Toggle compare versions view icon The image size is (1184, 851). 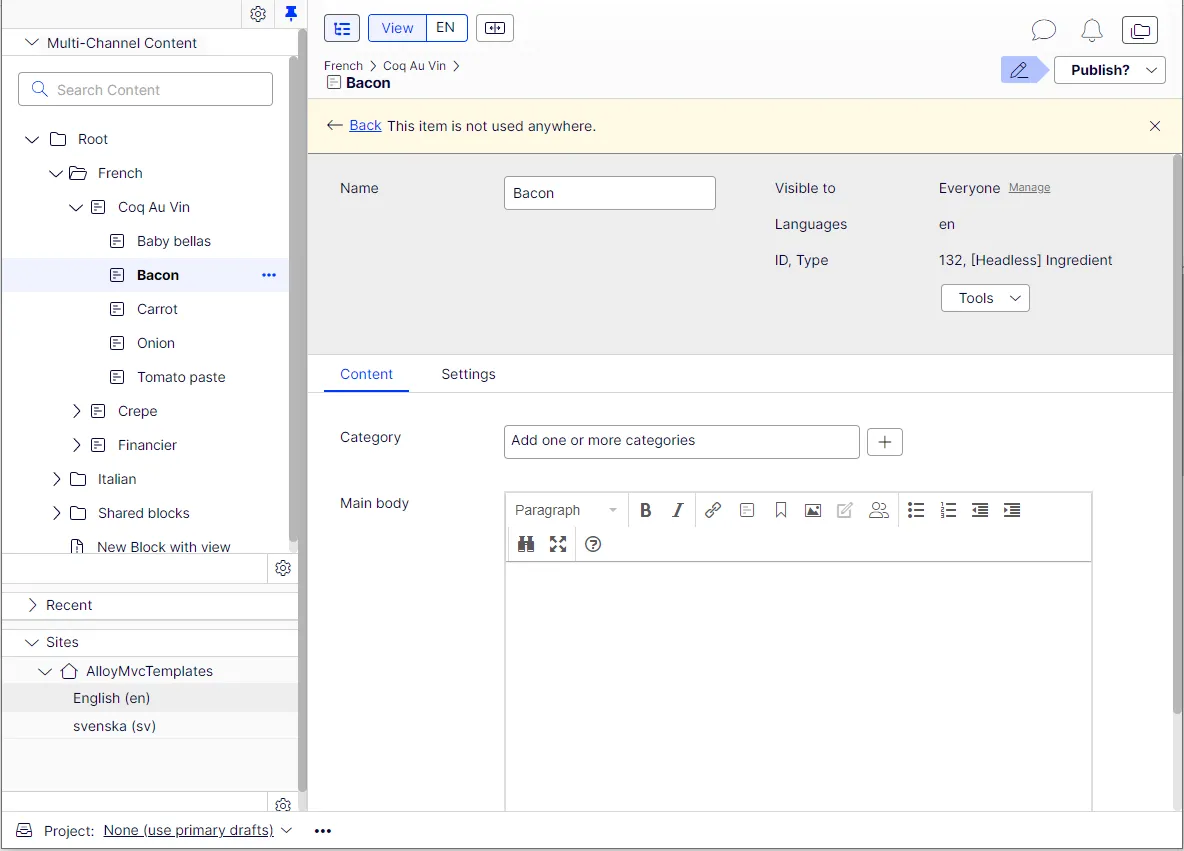(495, 28)
